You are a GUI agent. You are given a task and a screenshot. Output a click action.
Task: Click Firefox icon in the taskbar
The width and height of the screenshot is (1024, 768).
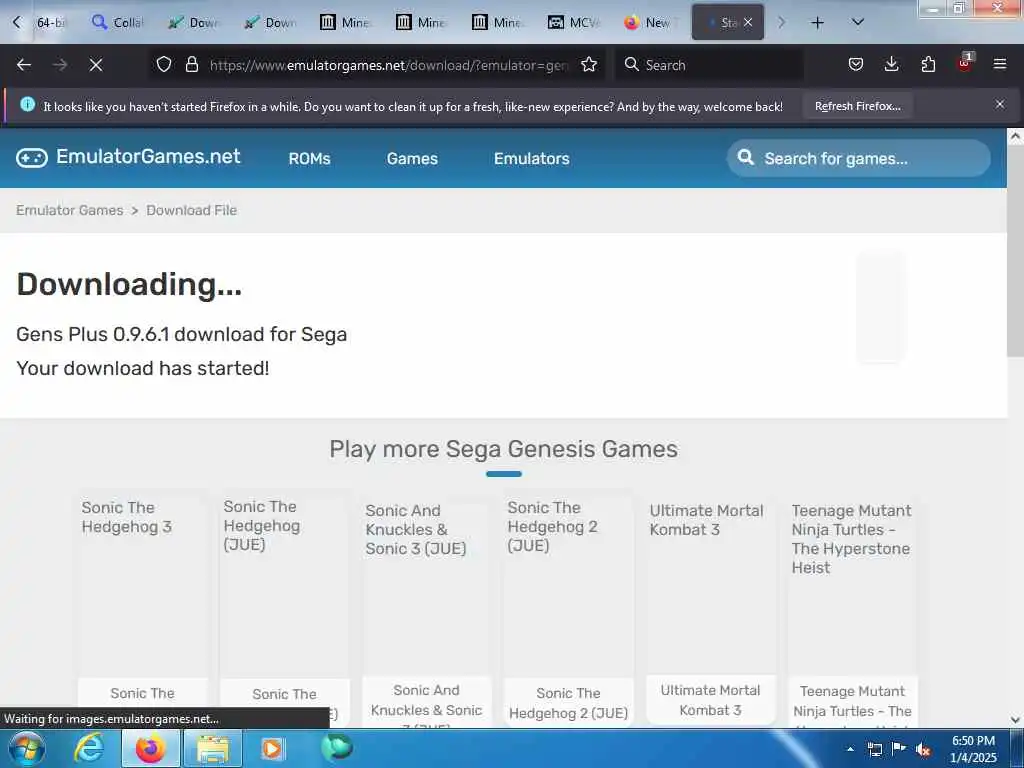150,748
